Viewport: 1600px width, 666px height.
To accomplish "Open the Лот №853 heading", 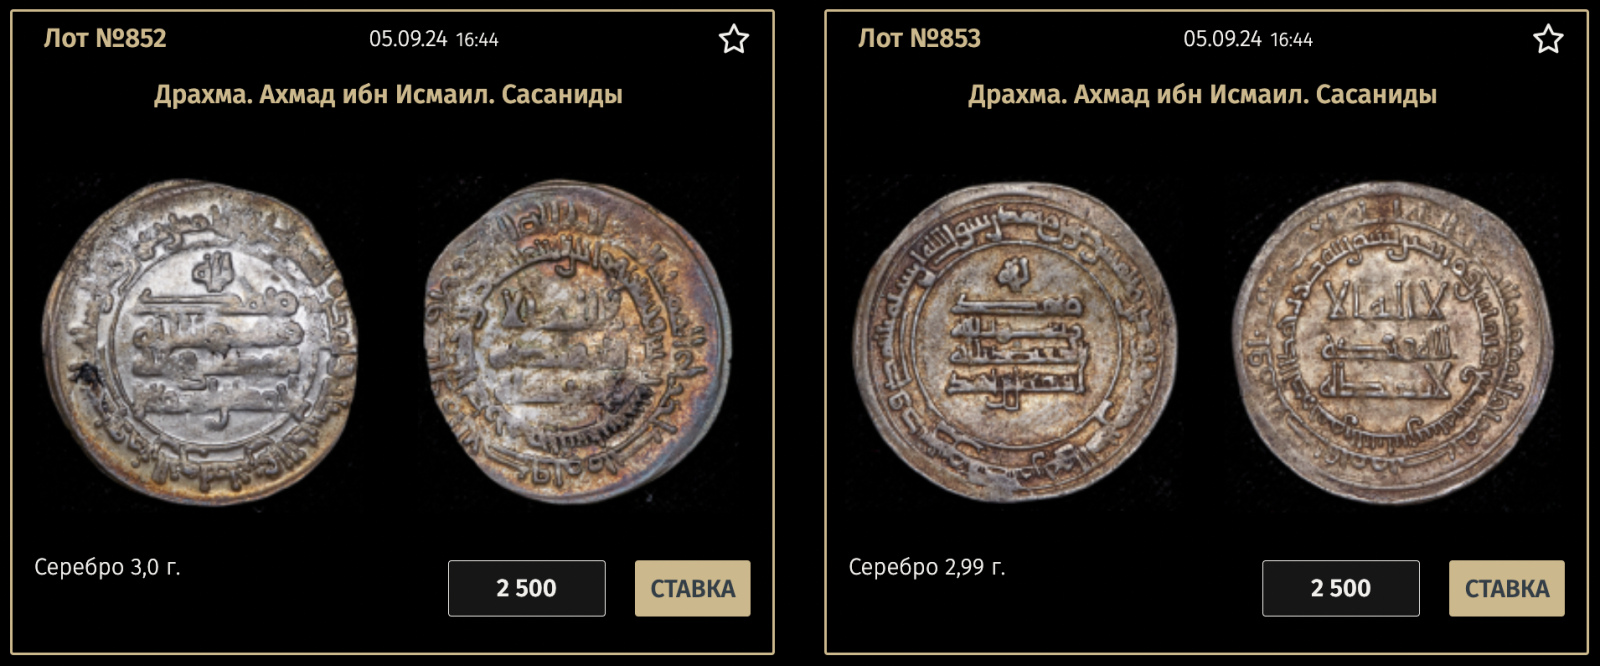I will pos(919,39).
